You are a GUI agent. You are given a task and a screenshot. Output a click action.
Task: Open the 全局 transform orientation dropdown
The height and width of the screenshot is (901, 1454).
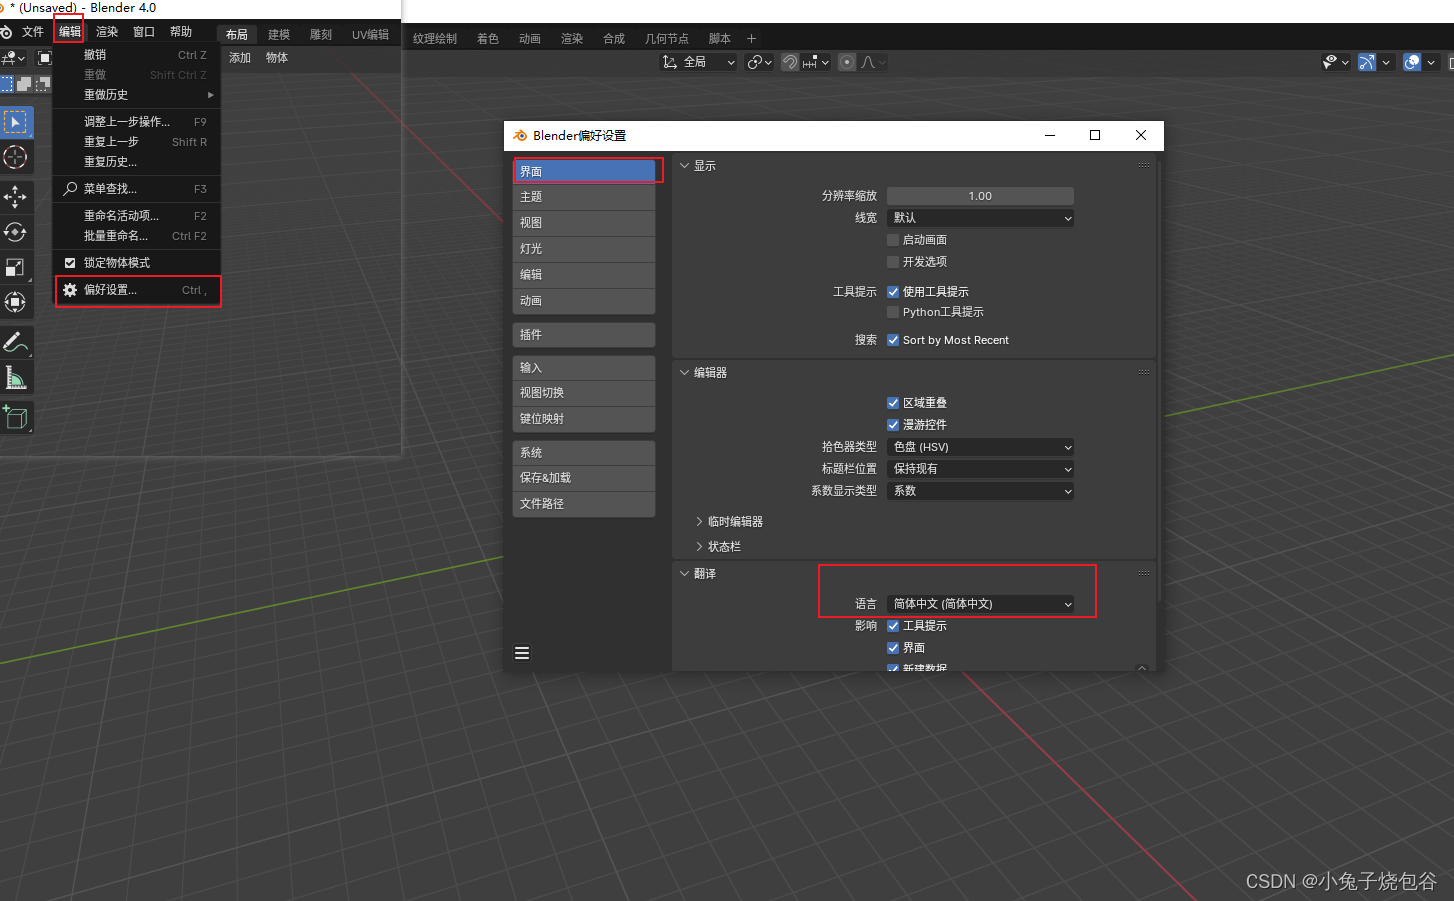698,62
